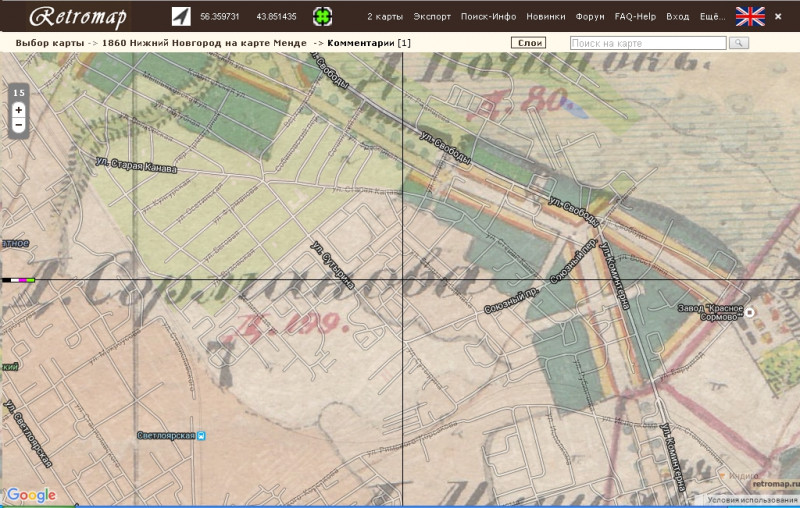Click the Google logo
Viewport: 800px width, 508px height.
(x=32, y=494)
